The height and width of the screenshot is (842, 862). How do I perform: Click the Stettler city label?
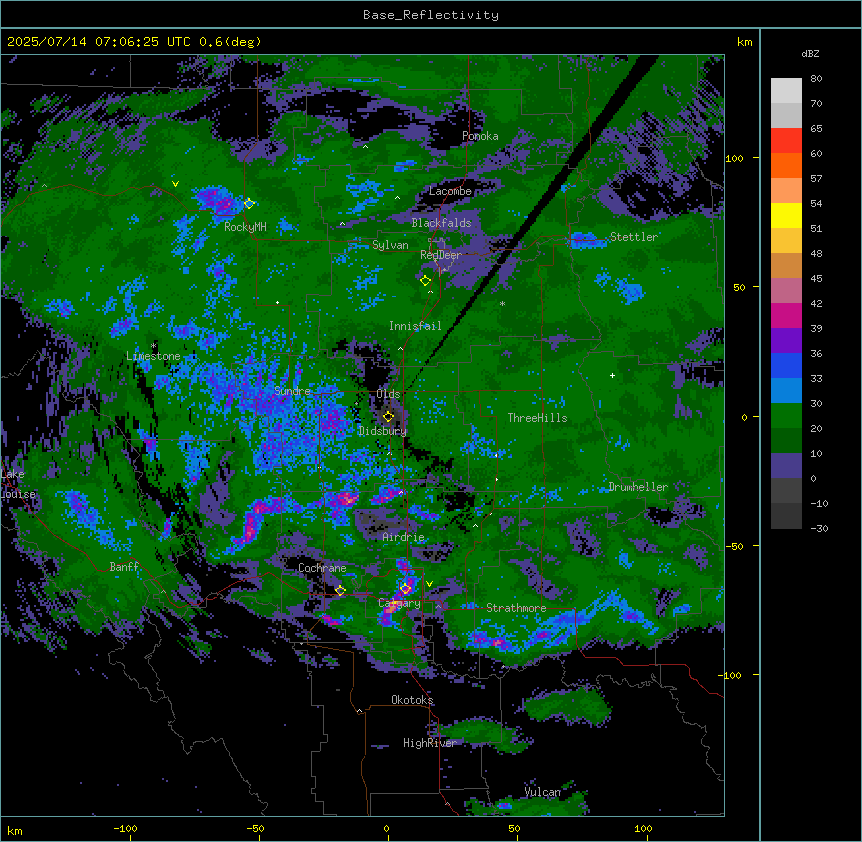click(633, 237)
